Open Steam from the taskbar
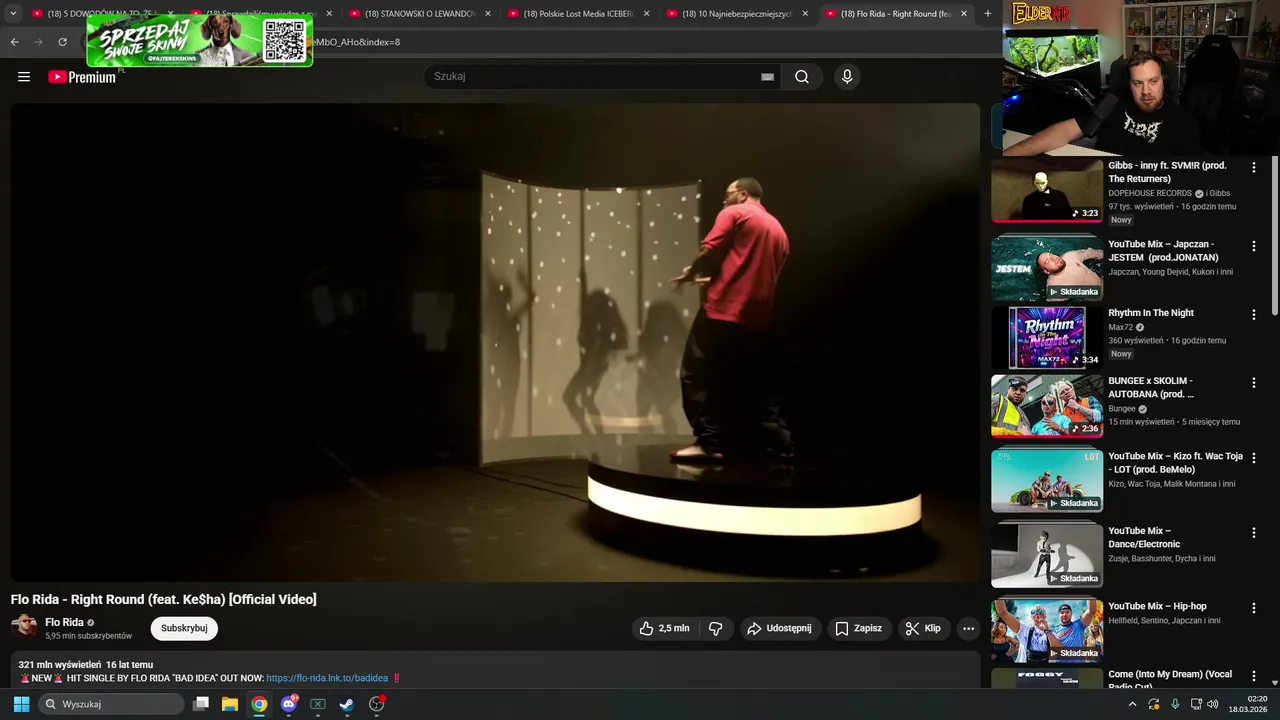This screenshot has height=720, width=1280. click(x=347, y=704)
